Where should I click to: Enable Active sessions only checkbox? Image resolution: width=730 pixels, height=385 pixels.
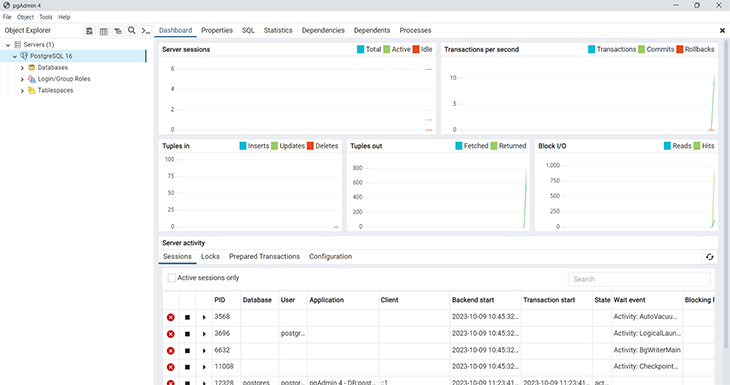click(171, 278)
